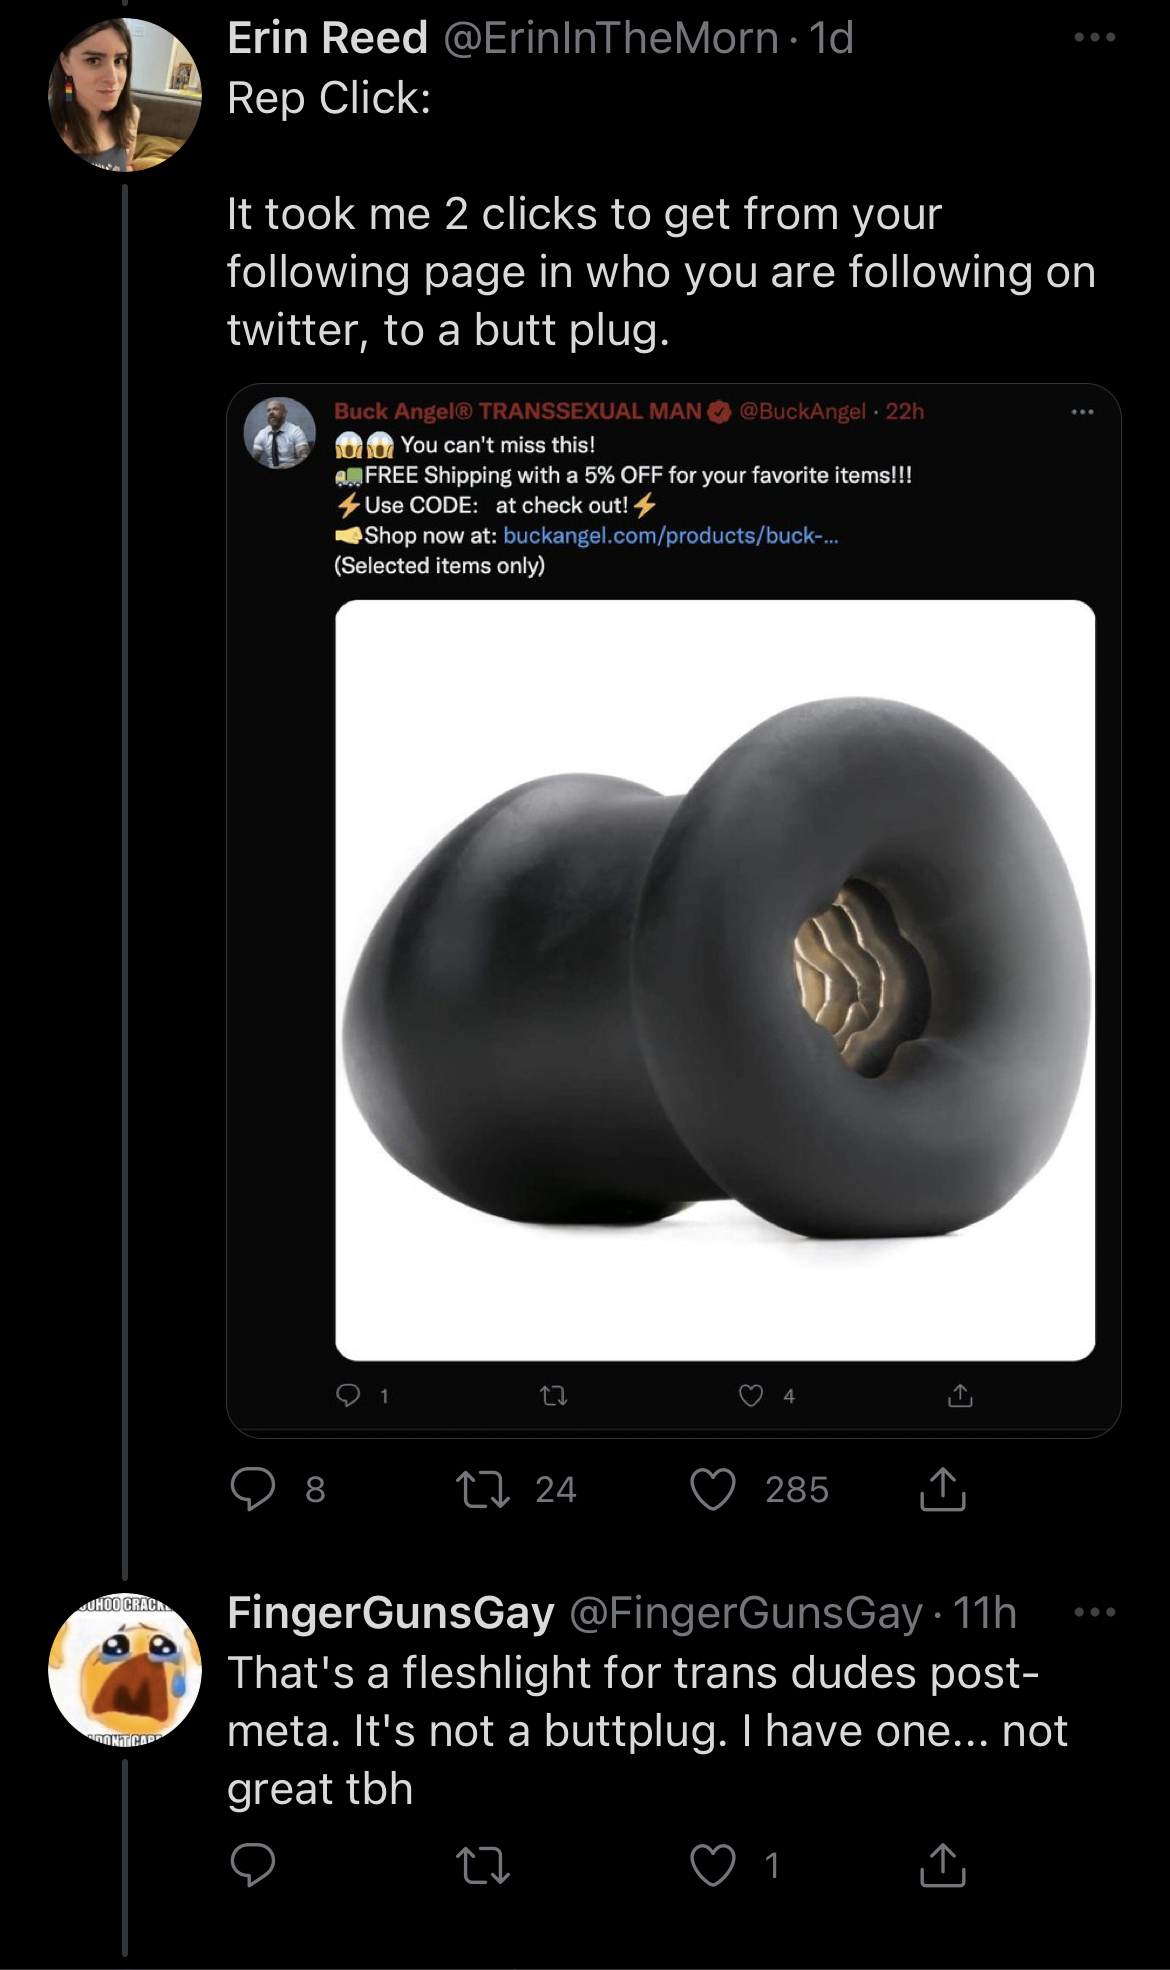Reply to FingerGunsGay's tweet

253,1865
